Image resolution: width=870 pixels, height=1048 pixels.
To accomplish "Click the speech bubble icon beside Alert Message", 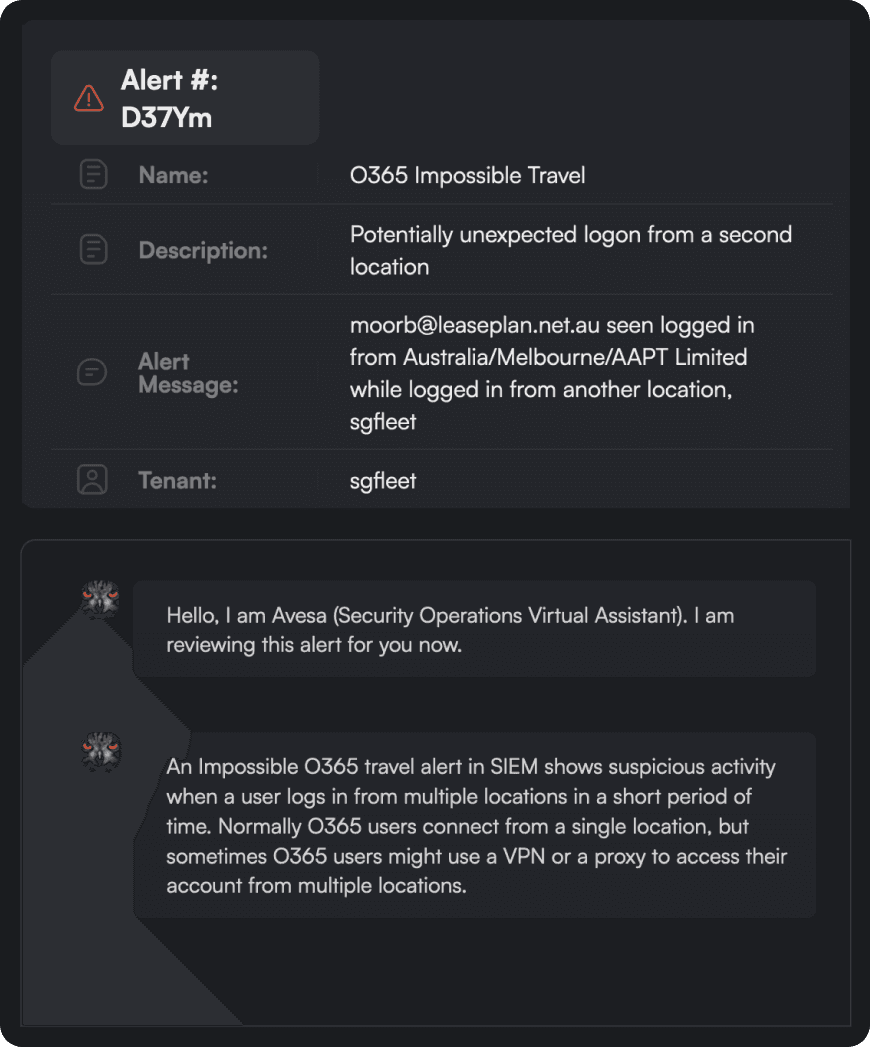I will (92, 372).
